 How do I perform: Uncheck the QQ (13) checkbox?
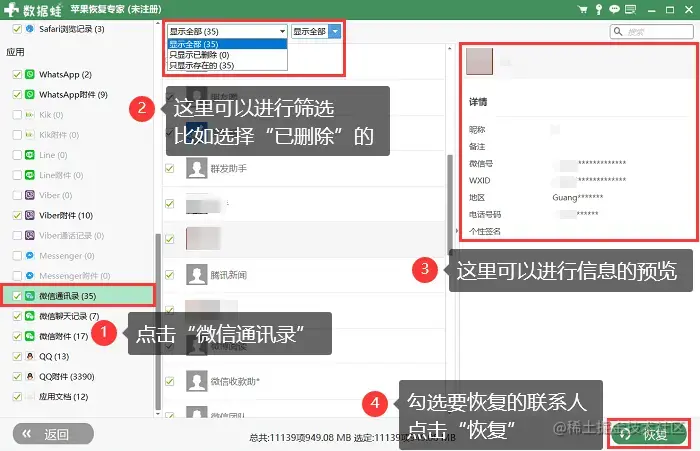17,356
